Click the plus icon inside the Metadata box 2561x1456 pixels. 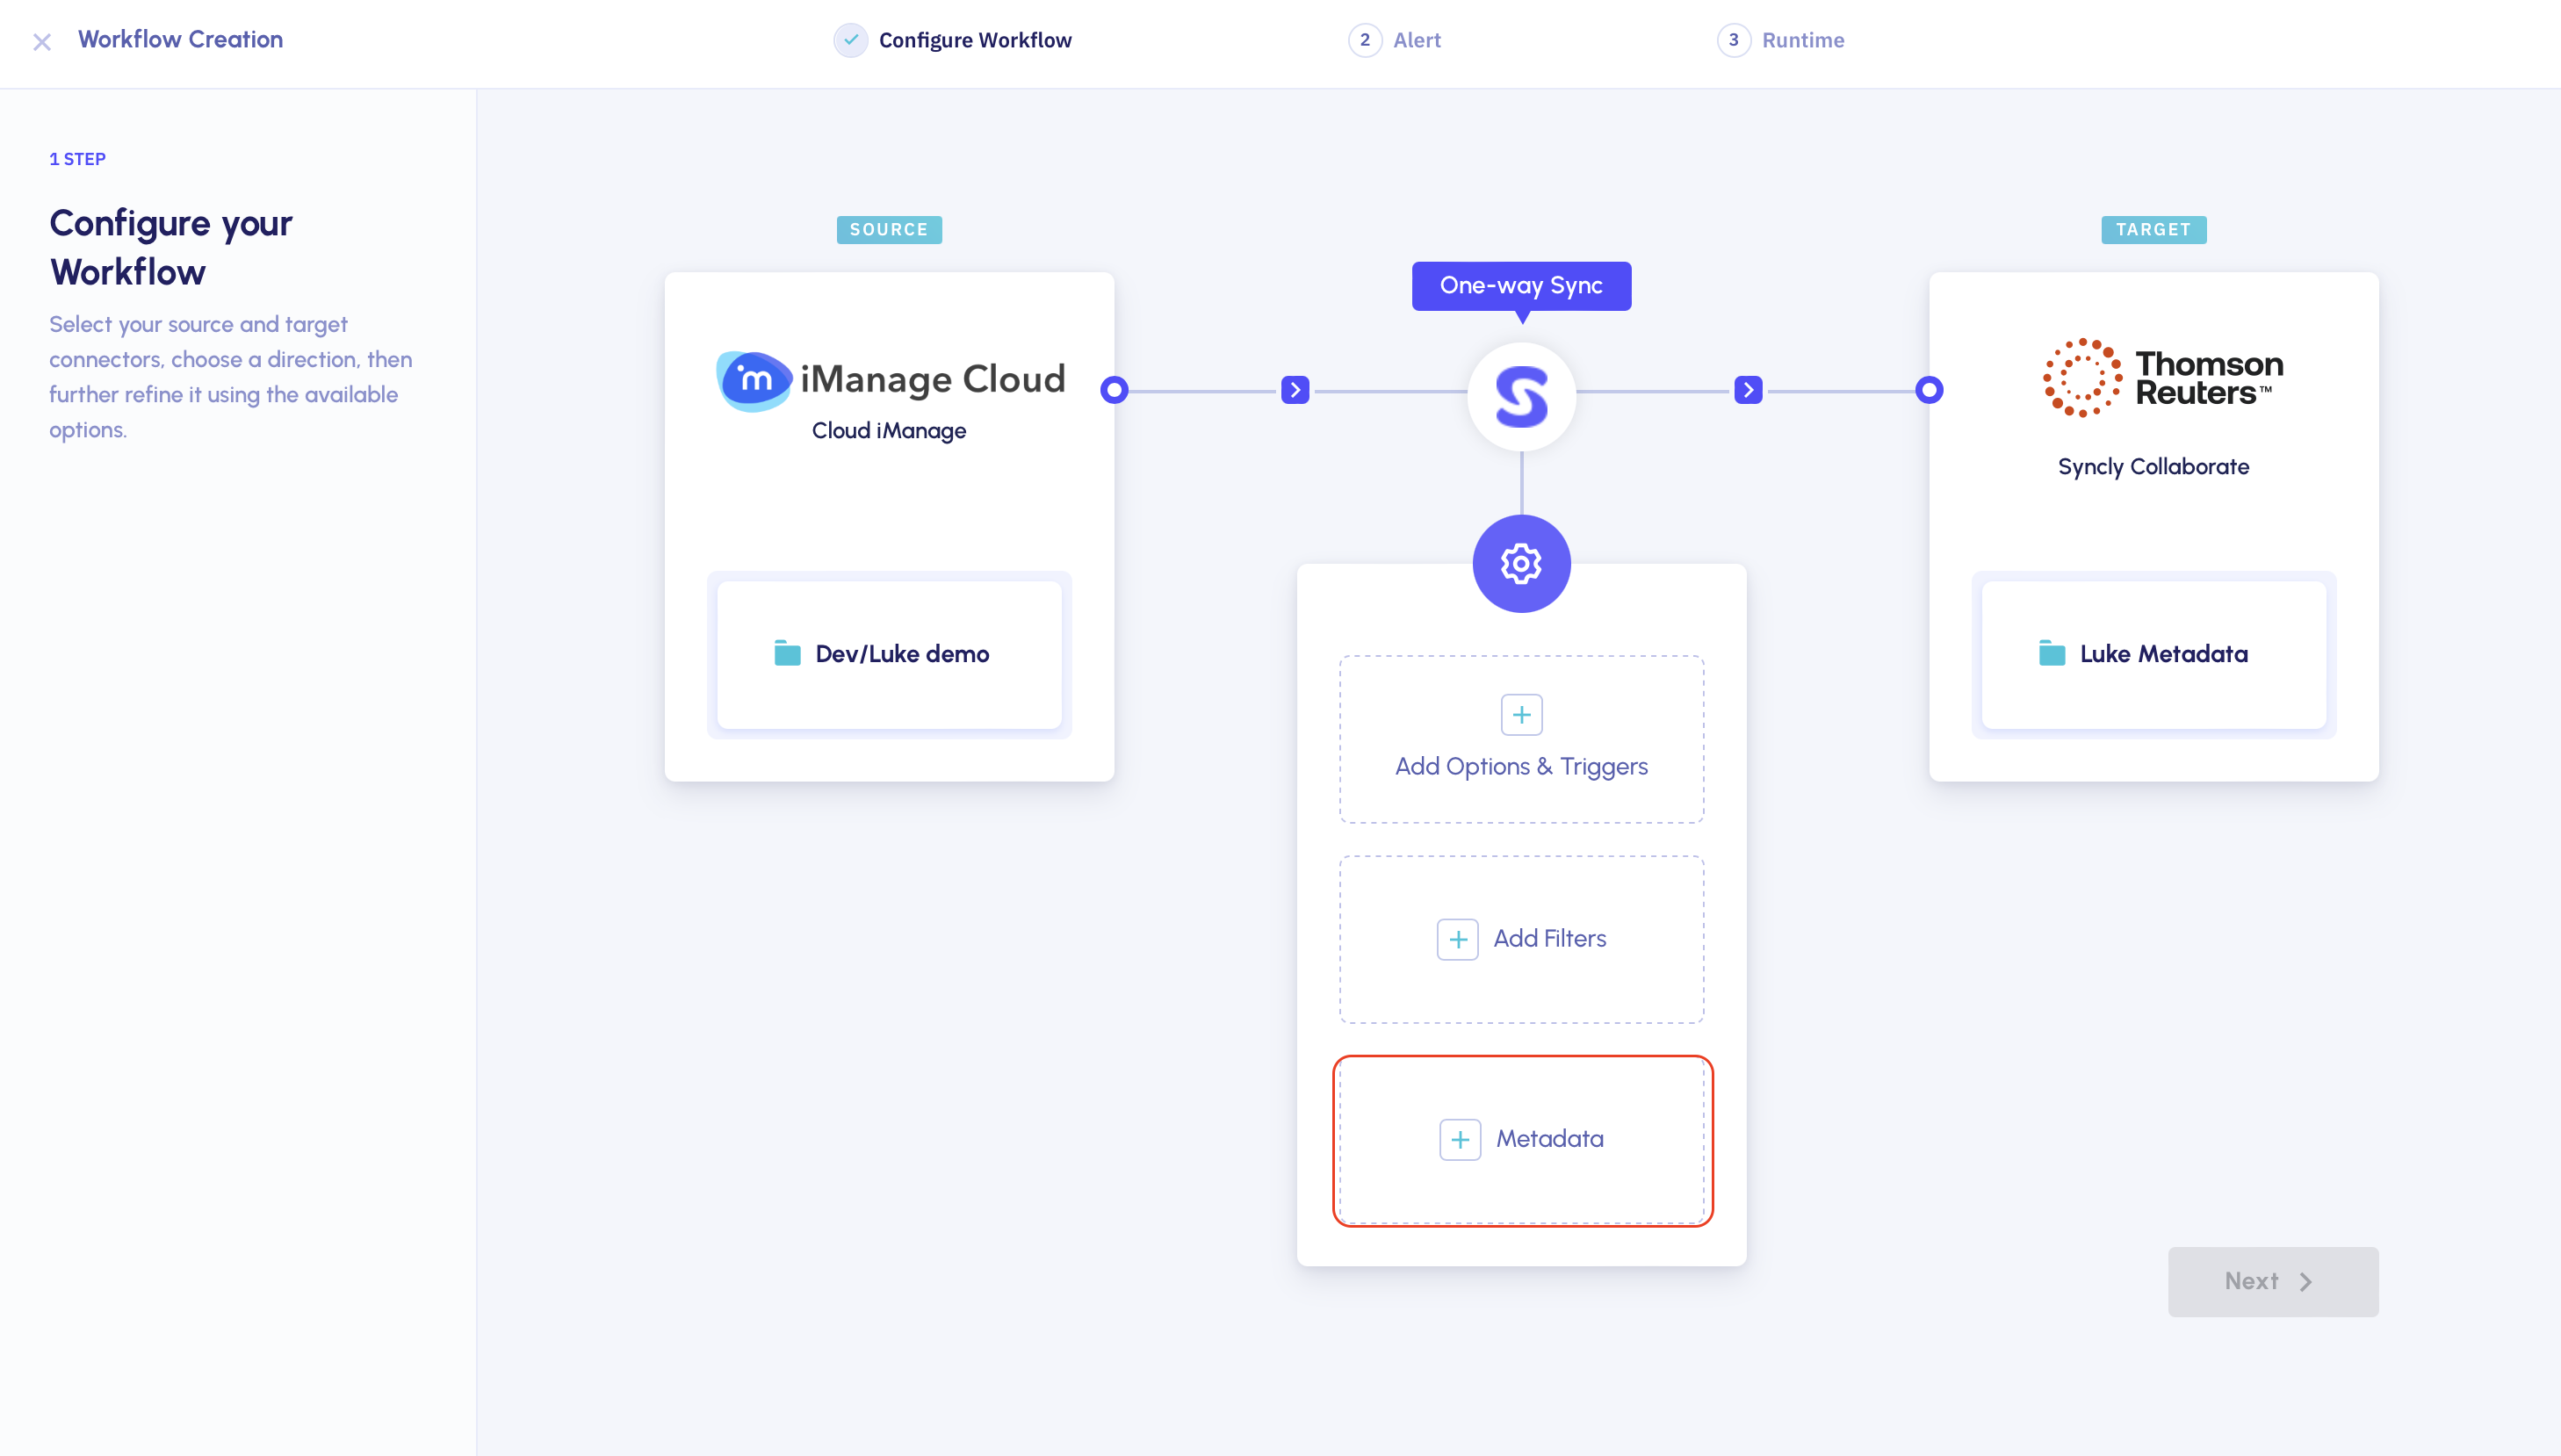pyautogui.click(x=1459, y=1138)
